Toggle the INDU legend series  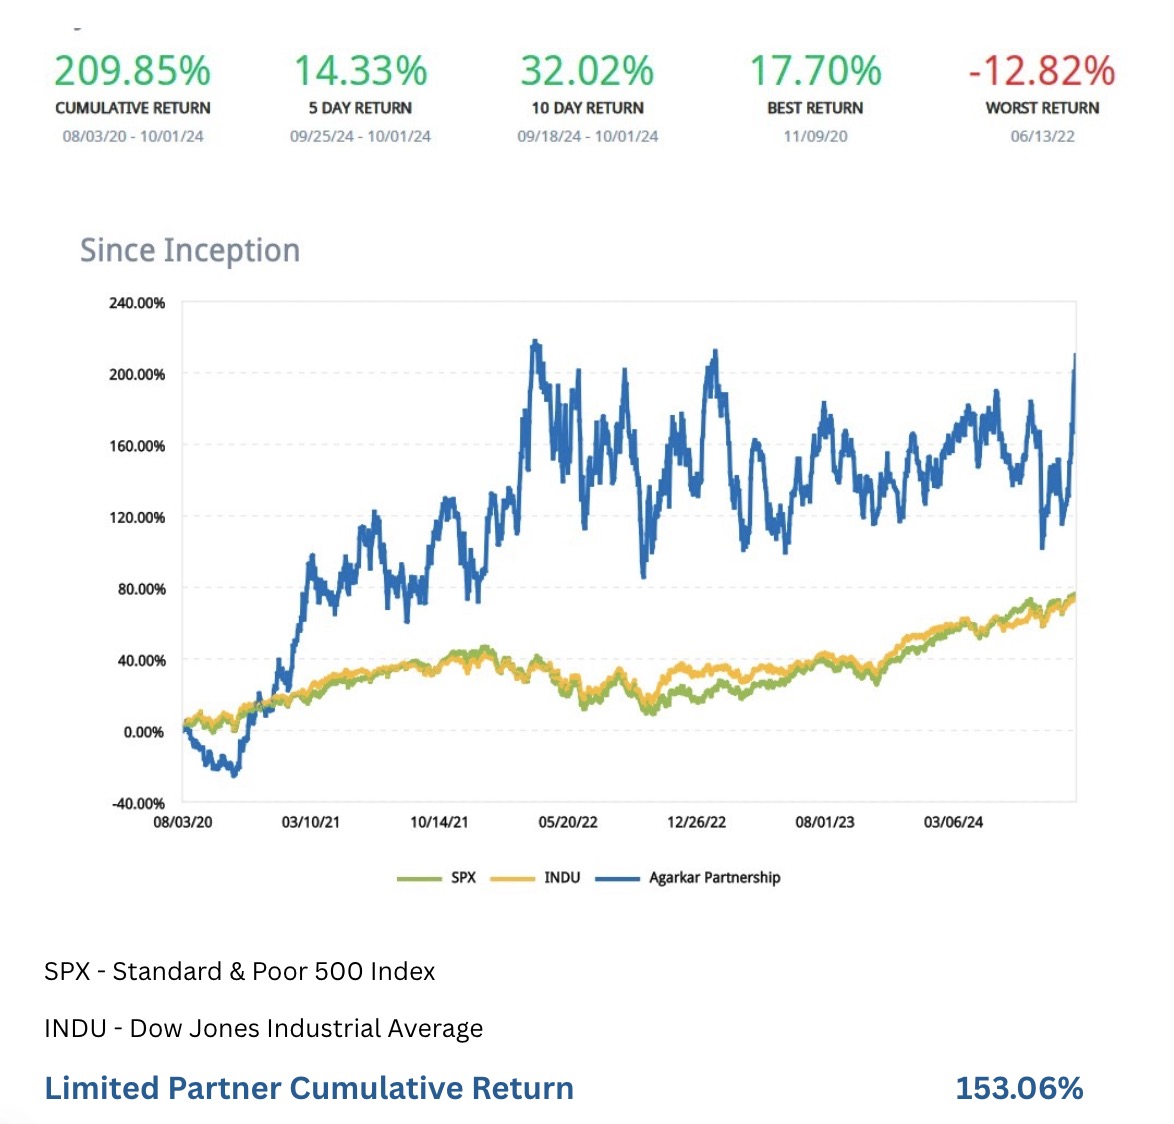pyautogui.click(x=561, y=877)
